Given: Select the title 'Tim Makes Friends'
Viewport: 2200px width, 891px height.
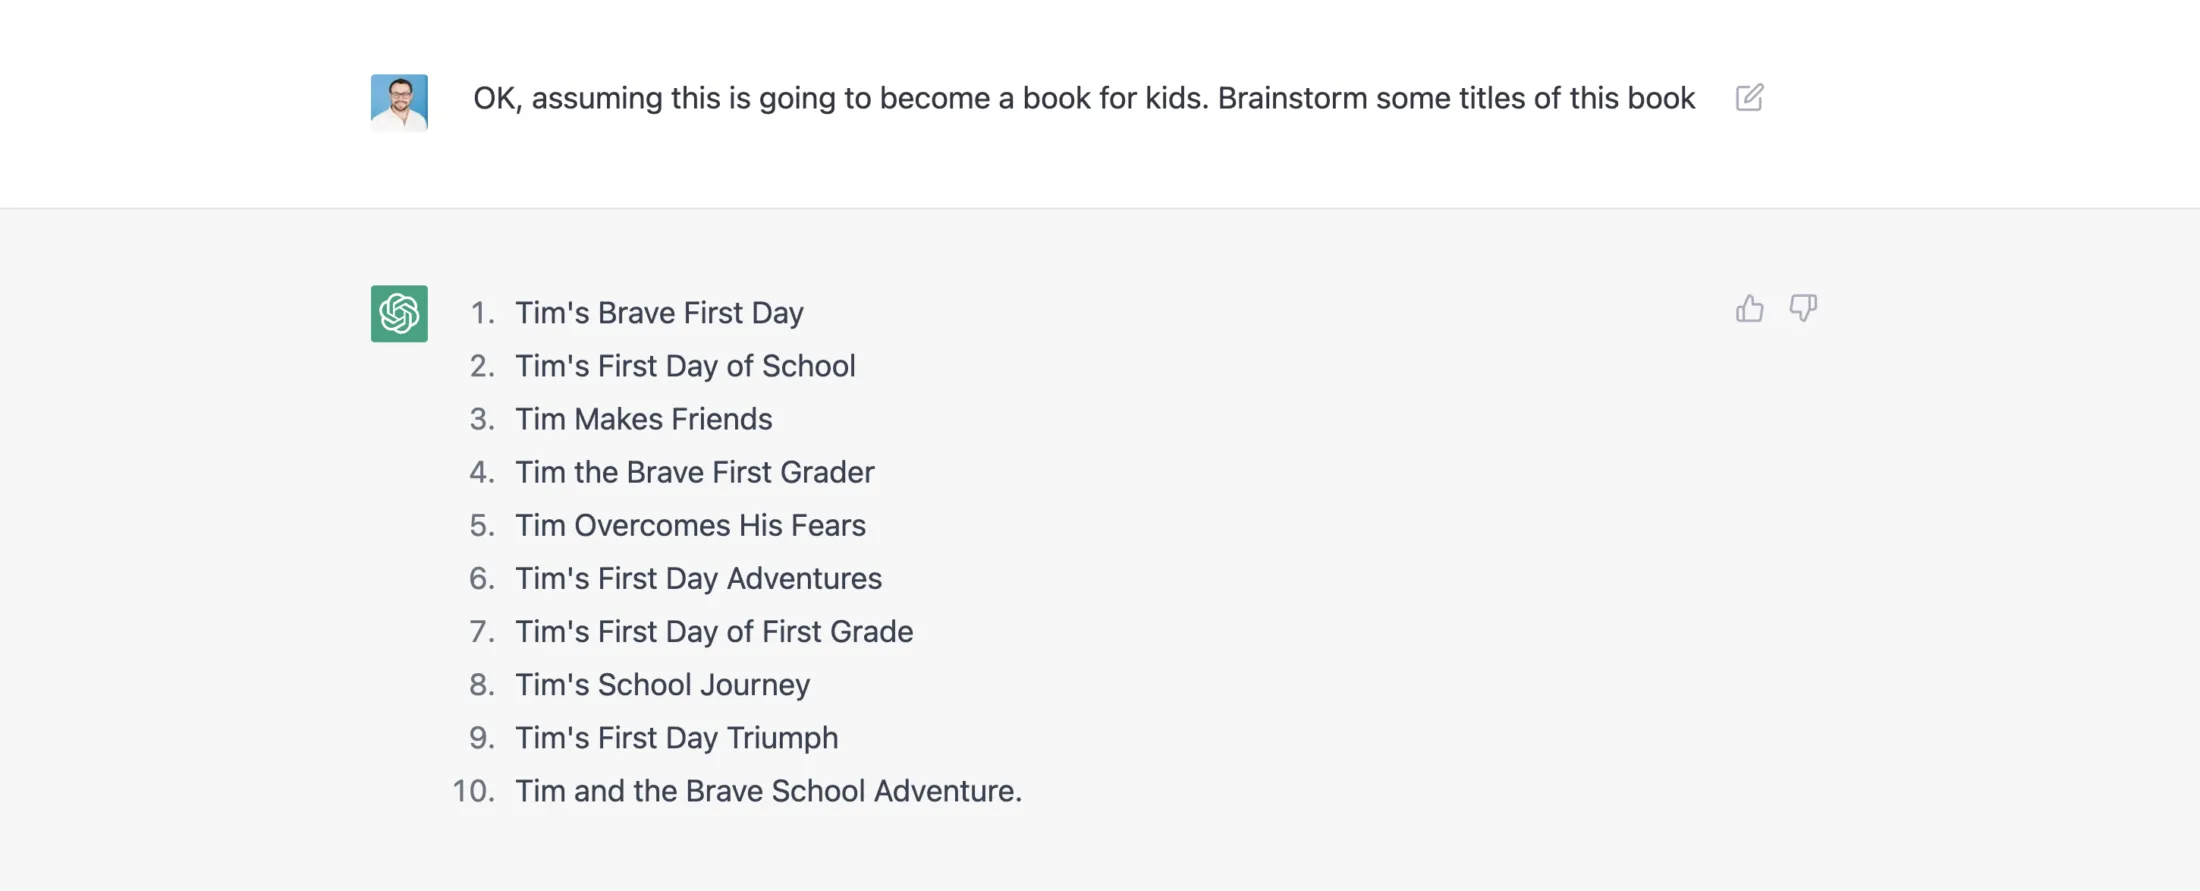Looking at the screenshot, I should 644,419.
